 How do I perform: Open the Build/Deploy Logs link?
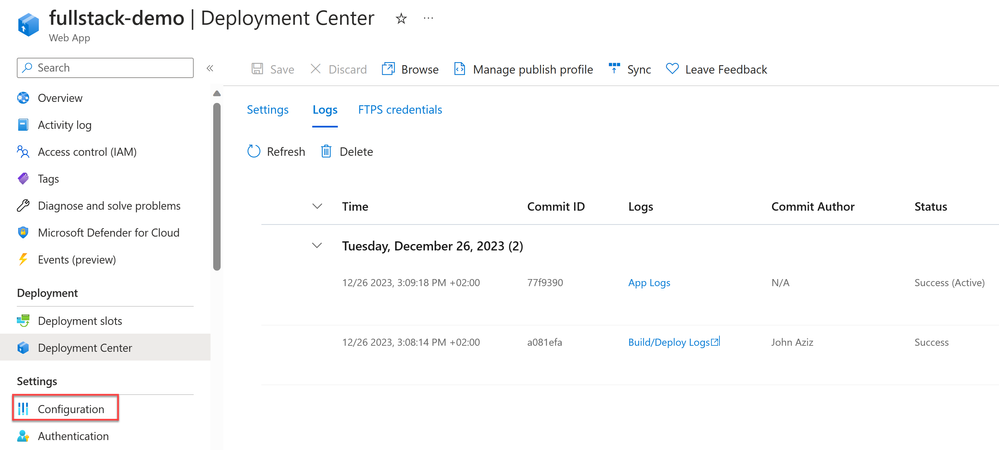point(669,342)
